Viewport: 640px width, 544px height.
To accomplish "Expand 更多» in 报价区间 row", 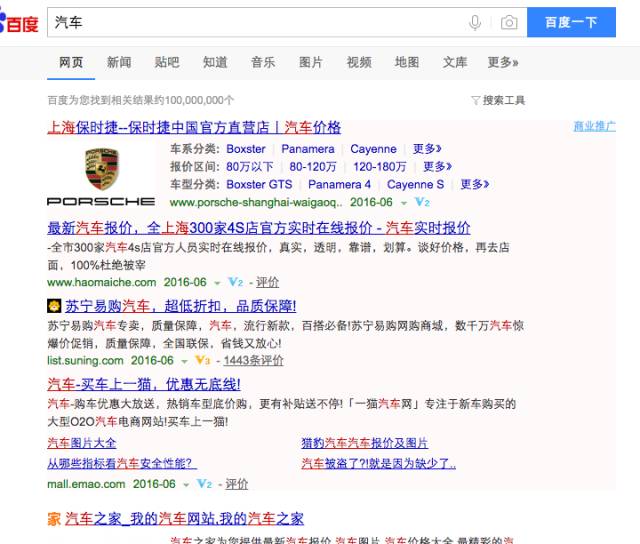I will pyautogui.click(x=437, y=167).
